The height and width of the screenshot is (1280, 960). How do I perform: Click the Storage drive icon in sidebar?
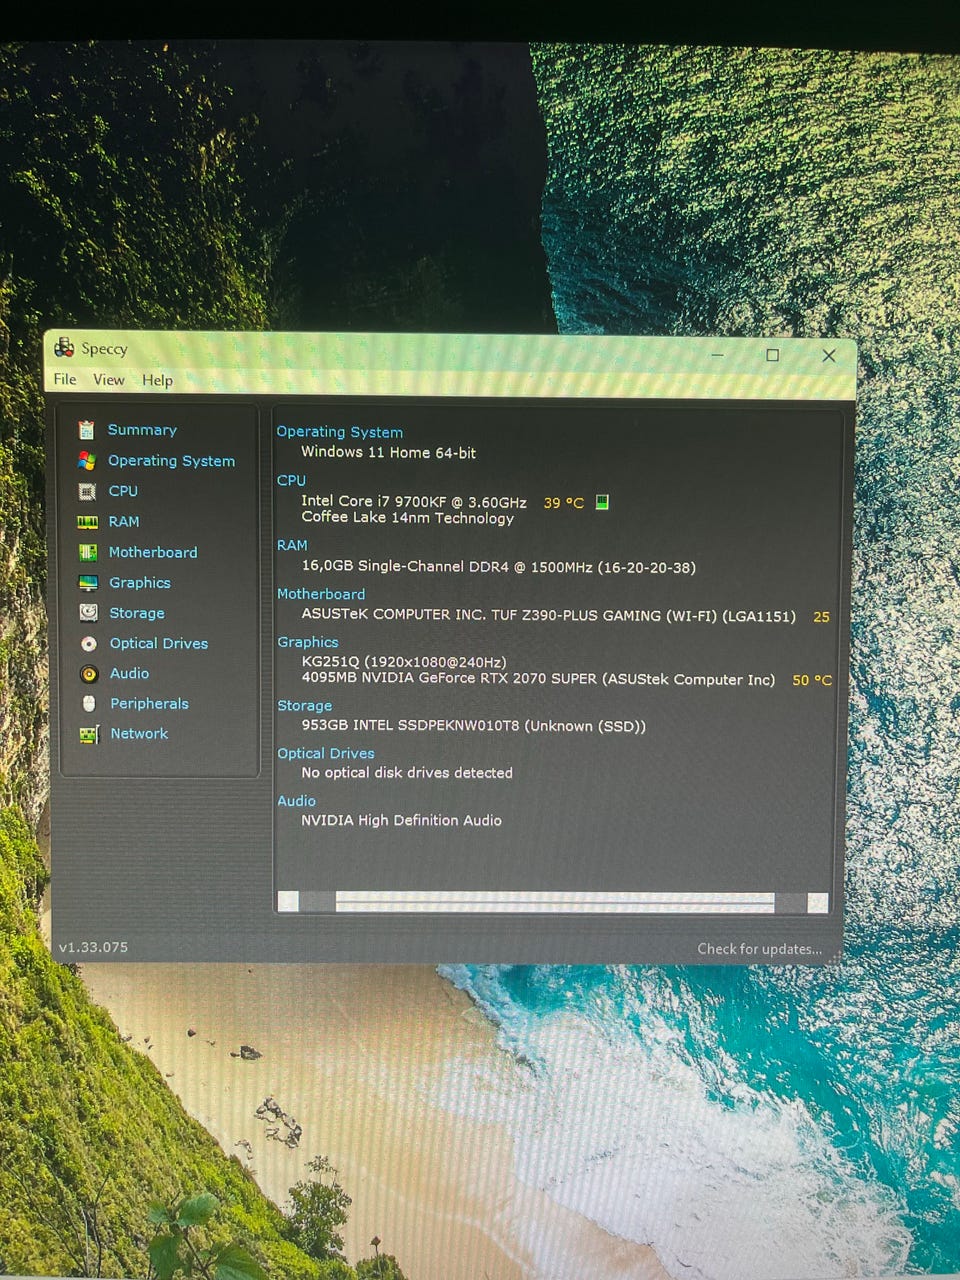point(89,613)
